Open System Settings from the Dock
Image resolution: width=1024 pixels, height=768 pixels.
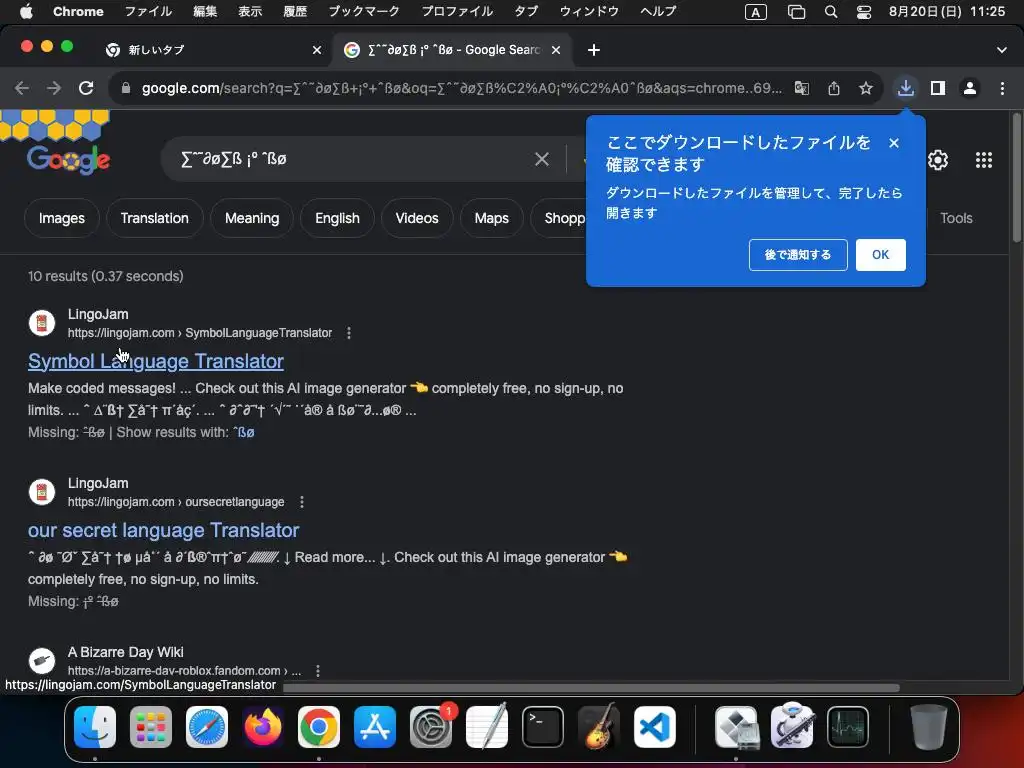click(431, 727)
